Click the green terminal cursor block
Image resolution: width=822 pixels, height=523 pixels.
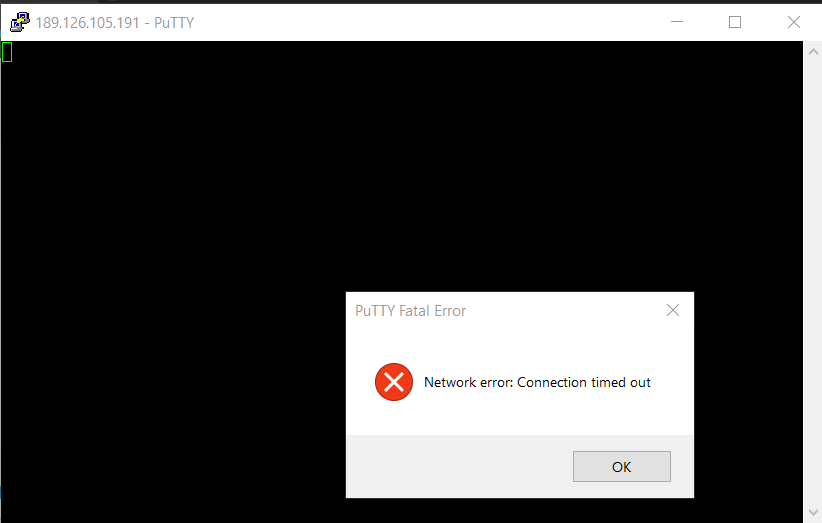pyautogui.click(x=7, y=52)
